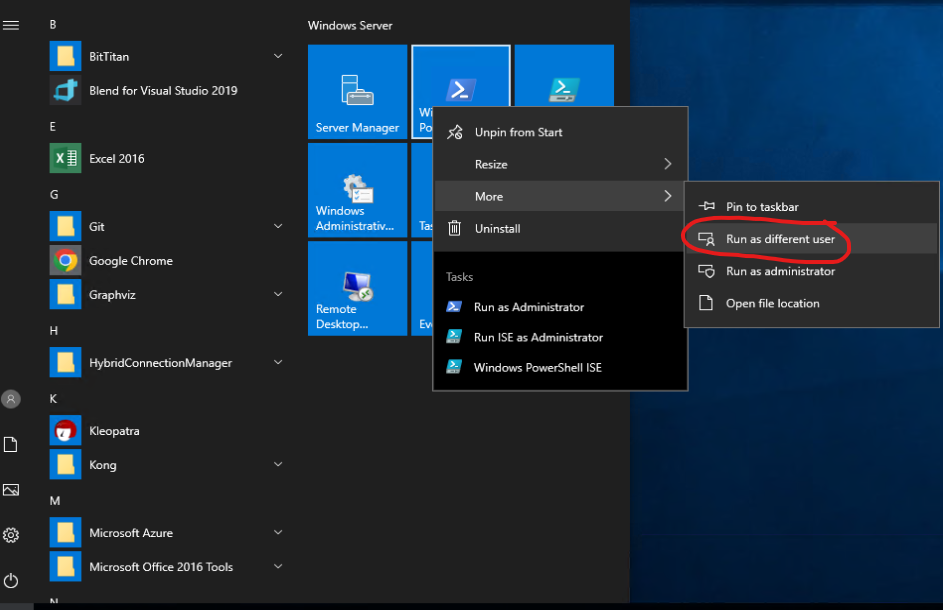Expand the Kong folder chevron

pyautogui.click(x=278, y=464)
